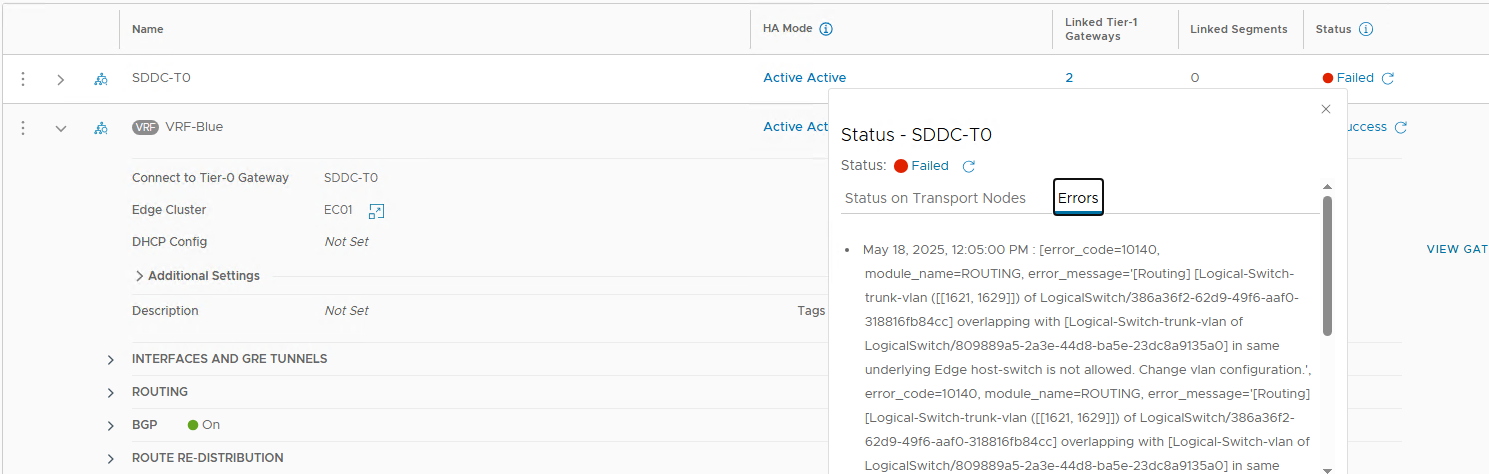
Task: Open the SDDC-T0 Linked Tier-1 Gateways count
Action: [1069, 78]
